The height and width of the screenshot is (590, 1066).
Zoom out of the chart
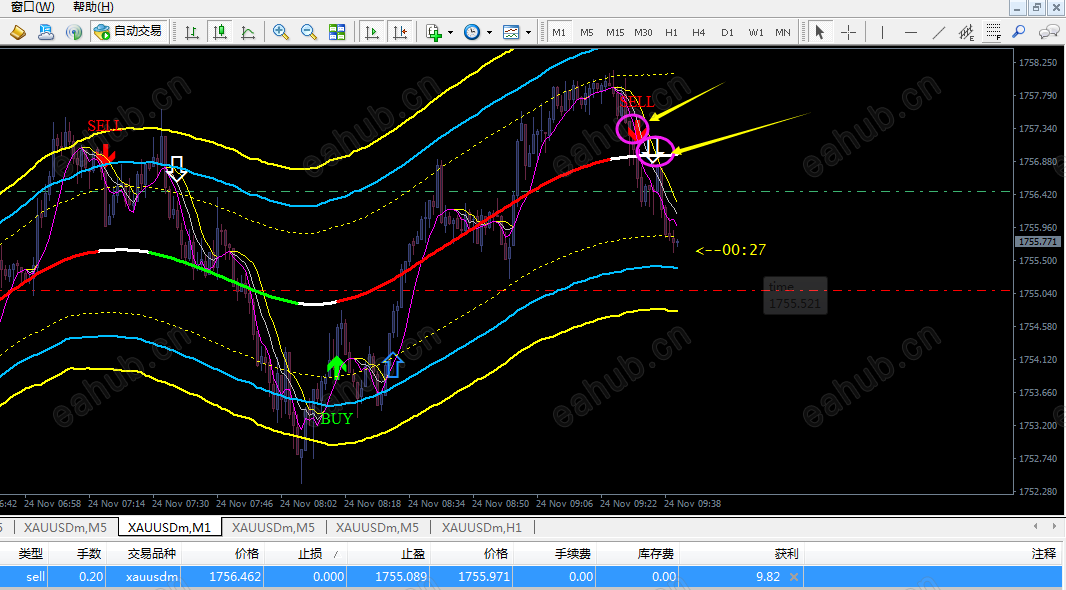[309, 32]
